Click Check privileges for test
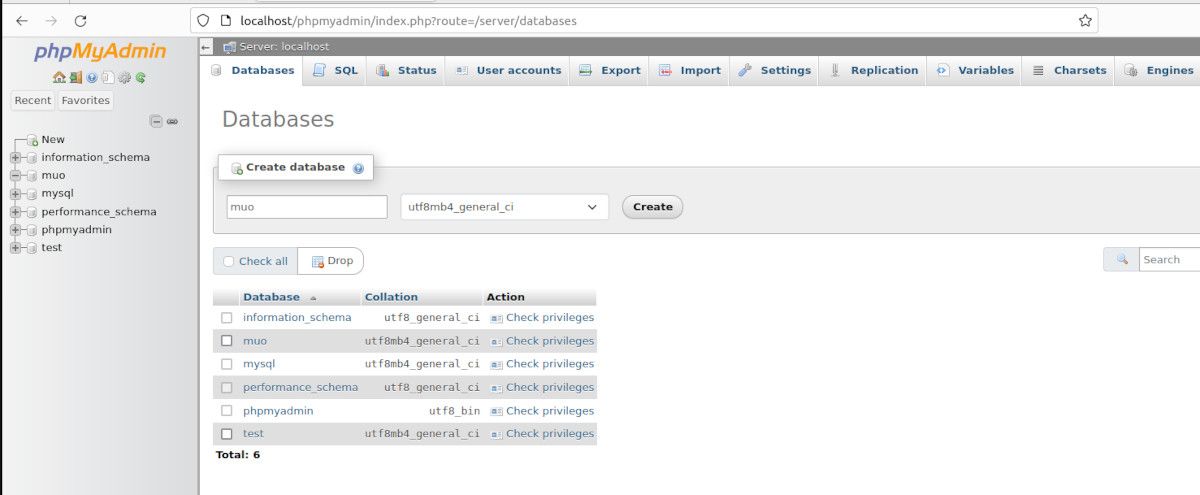 [x=550, y=434]
